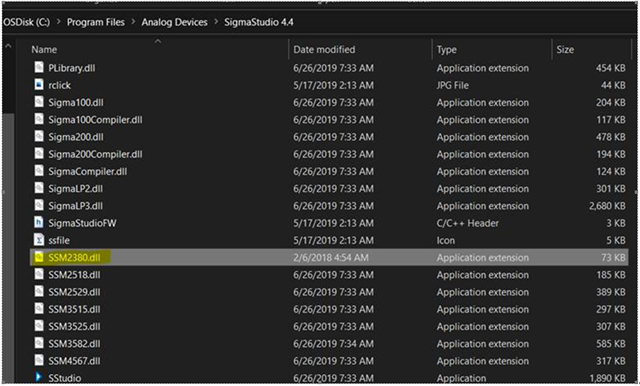This screenshot has height=386, width=640.
Task: Go to Program Files in the breadcrumb
Action: (96, 22)
